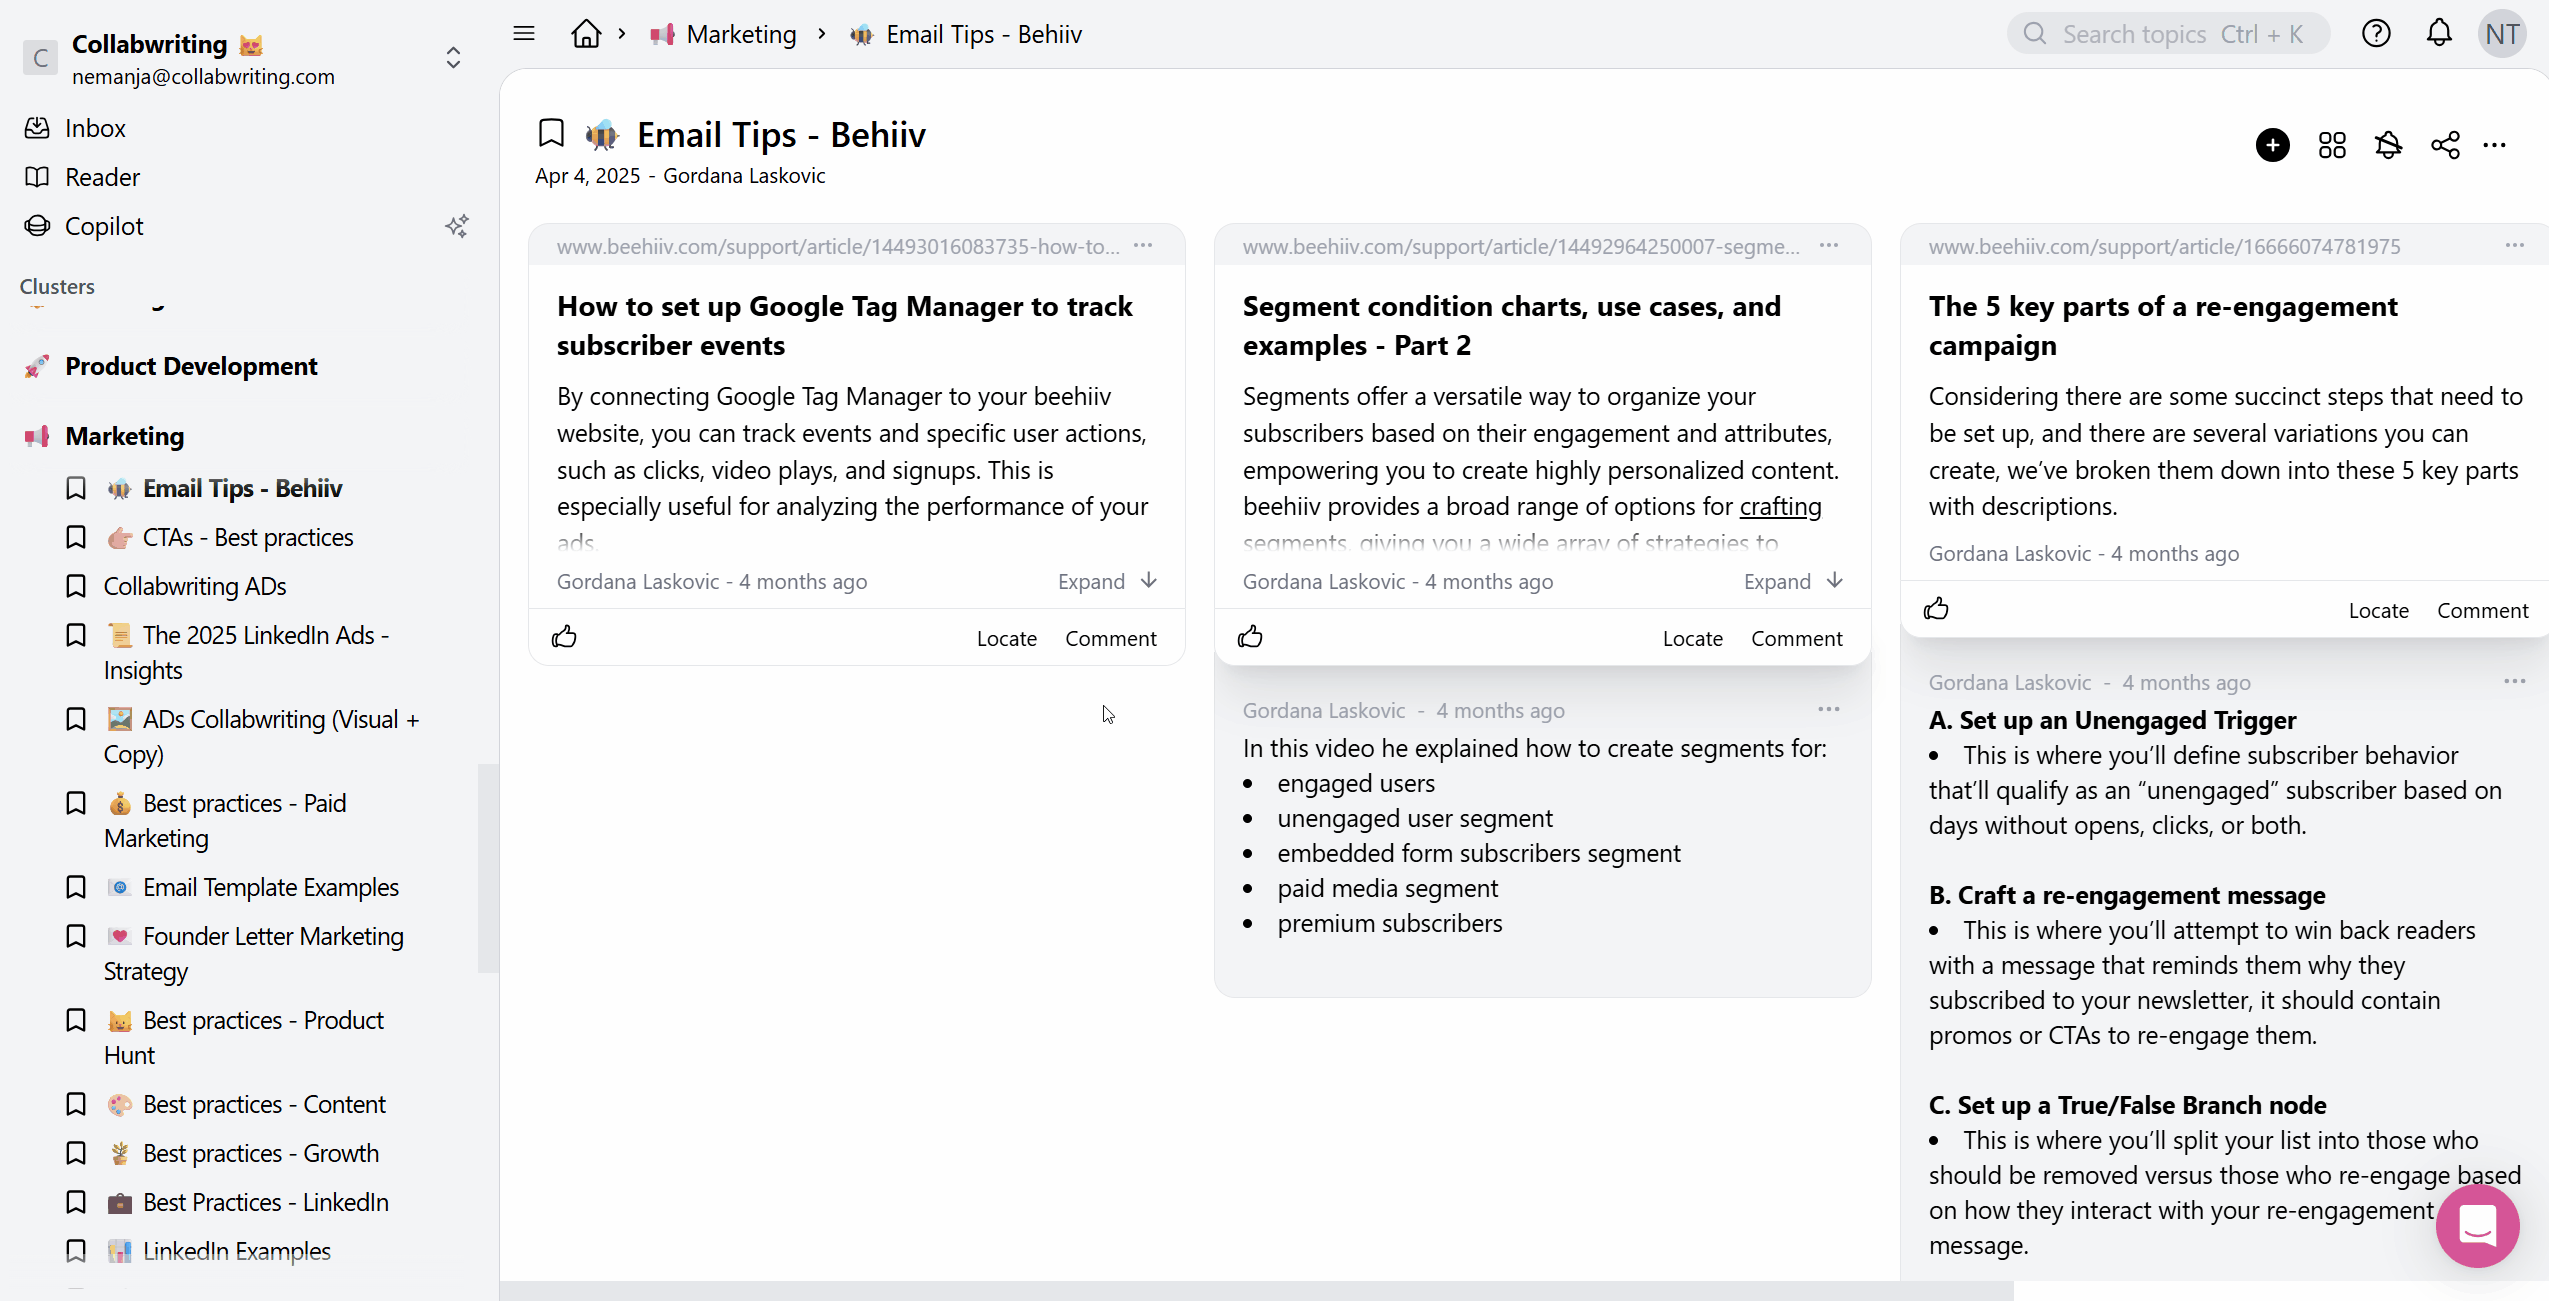Image resolution: width=2549 pixels, height=1301 pixels.
Task: Open the help question mark icon
Action: pos(2375,34)
